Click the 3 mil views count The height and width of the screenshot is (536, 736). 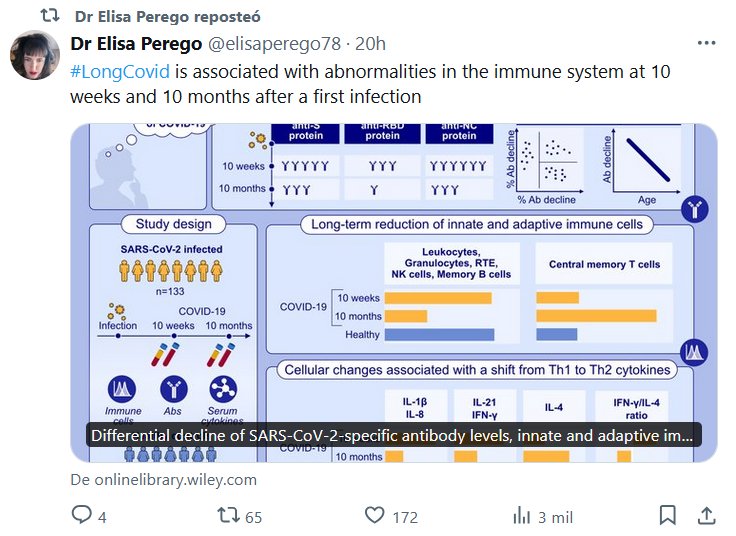pyautogui.click(x=555, y=517)
